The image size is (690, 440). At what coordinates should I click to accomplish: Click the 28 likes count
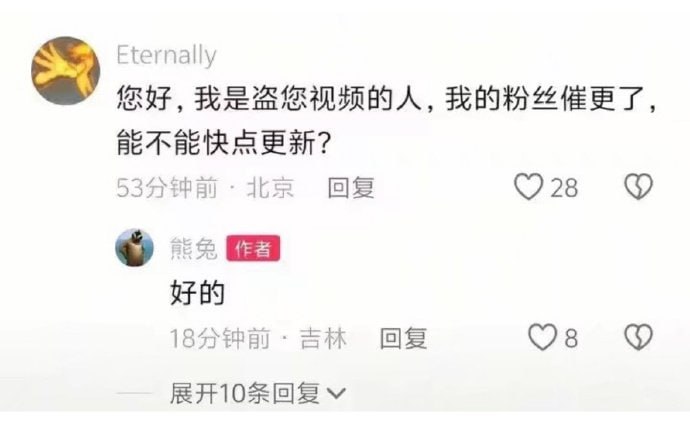click(x=564, y=188)
